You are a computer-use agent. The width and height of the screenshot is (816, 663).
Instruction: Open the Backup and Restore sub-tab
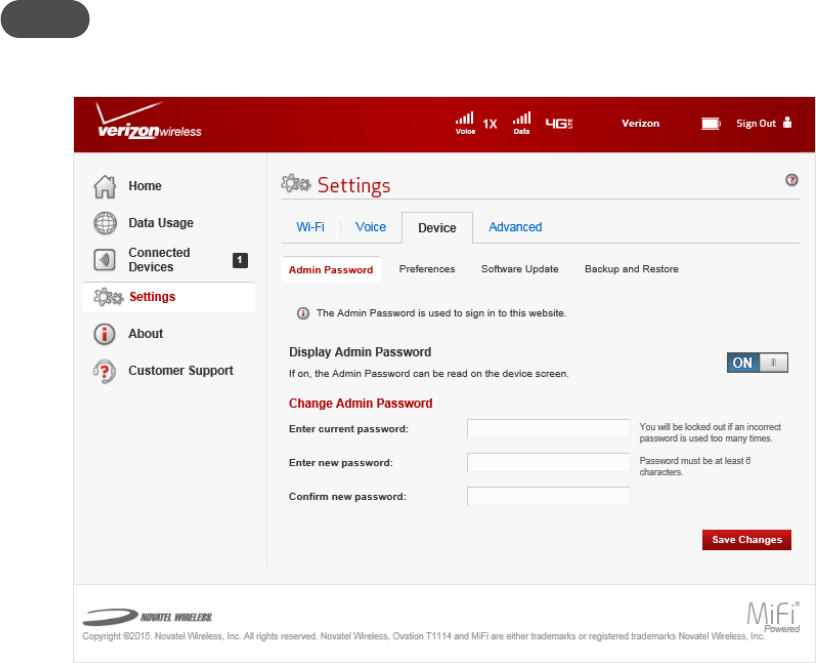[x=631, y=269]
